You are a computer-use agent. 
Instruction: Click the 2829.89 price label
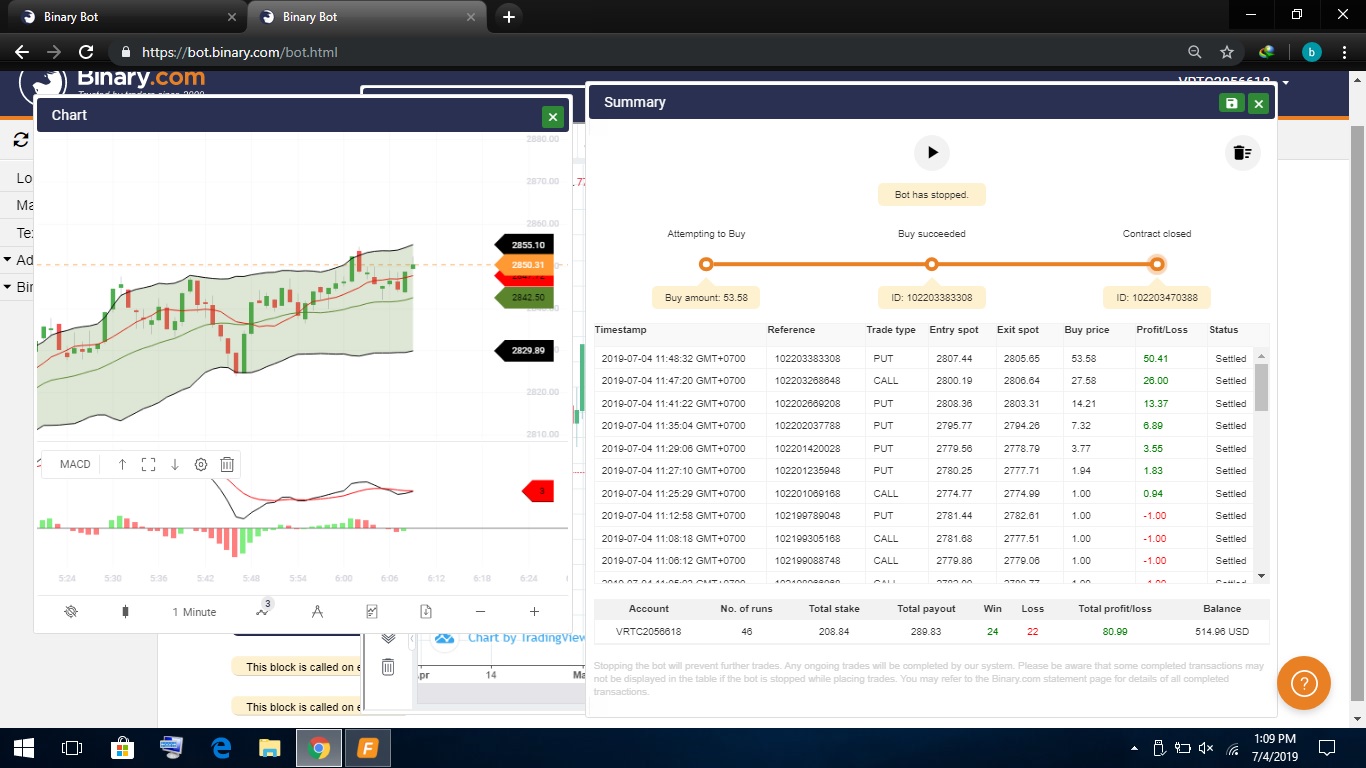[526, 350]
